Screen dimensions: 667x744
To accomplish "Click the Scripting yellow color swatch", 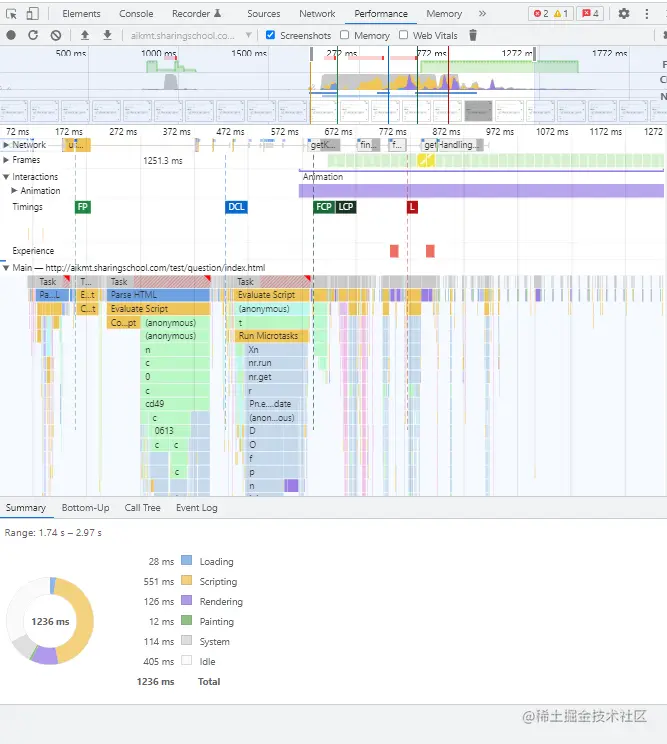I will [187, 580].
